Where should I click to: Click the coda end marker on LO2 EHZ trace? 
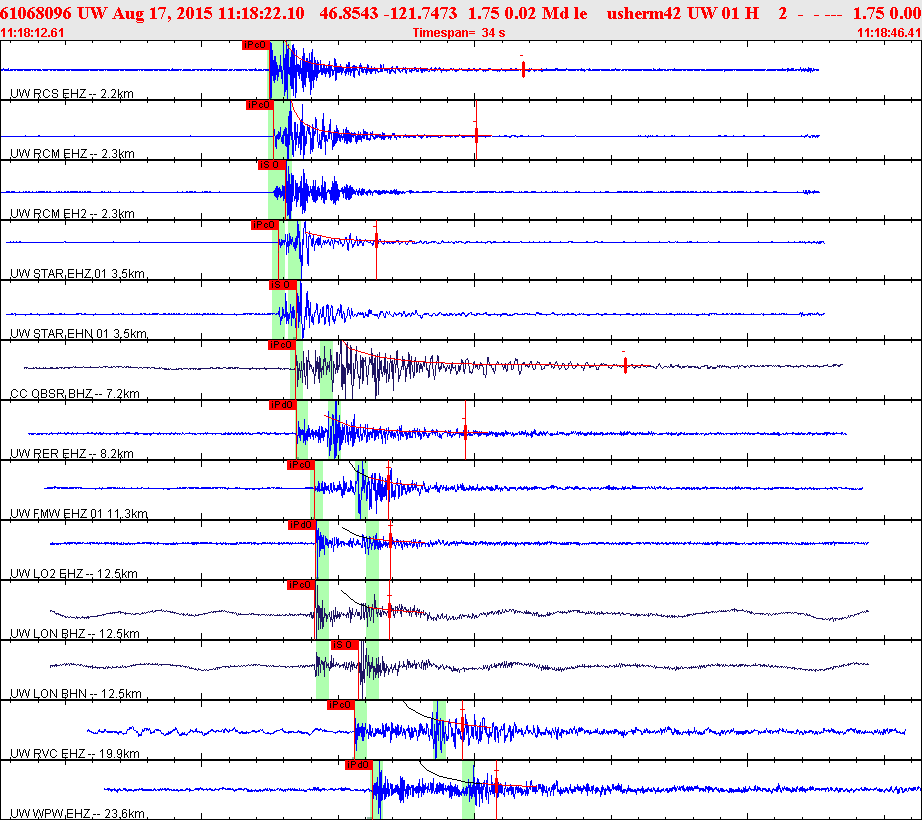pyautogui.click(x=390, y=541)
